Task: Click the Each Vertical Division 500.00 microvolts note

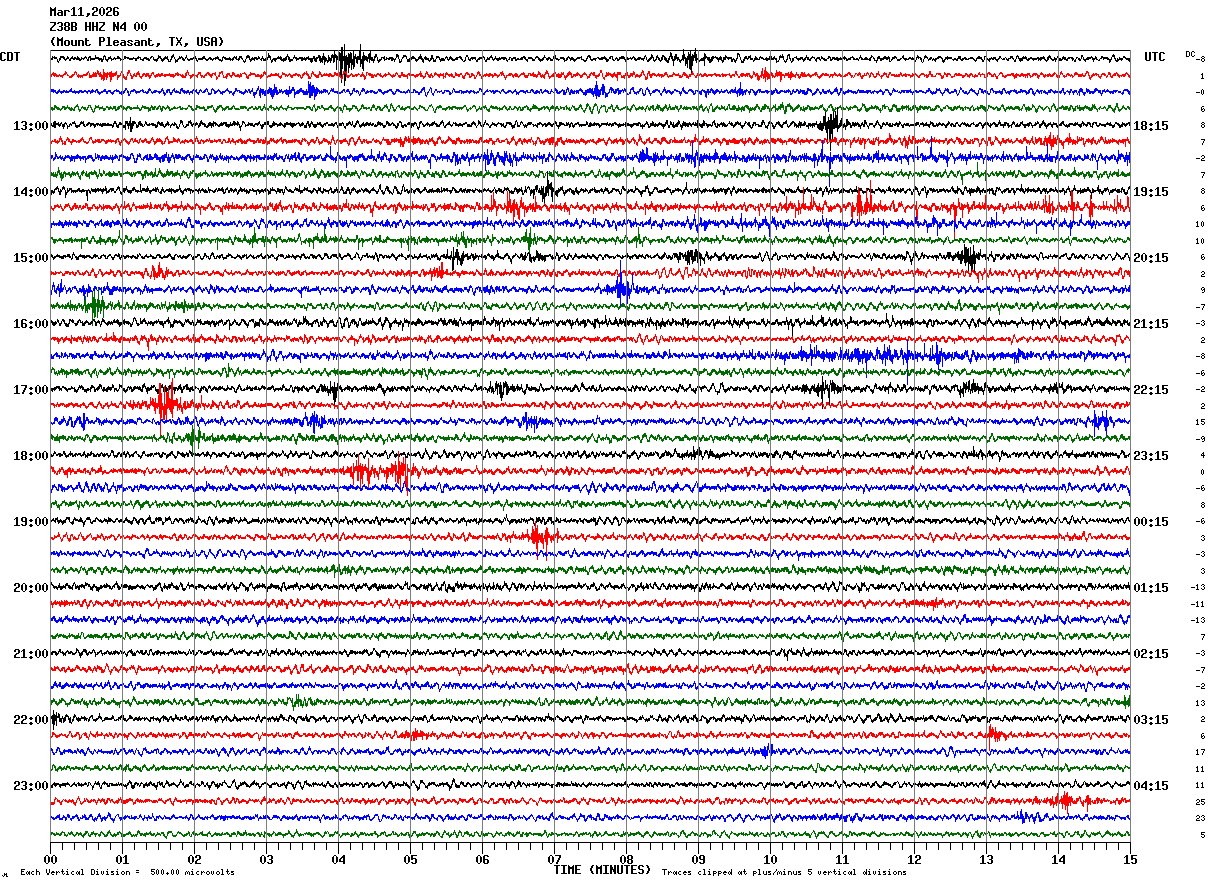Action: (127, 872)
